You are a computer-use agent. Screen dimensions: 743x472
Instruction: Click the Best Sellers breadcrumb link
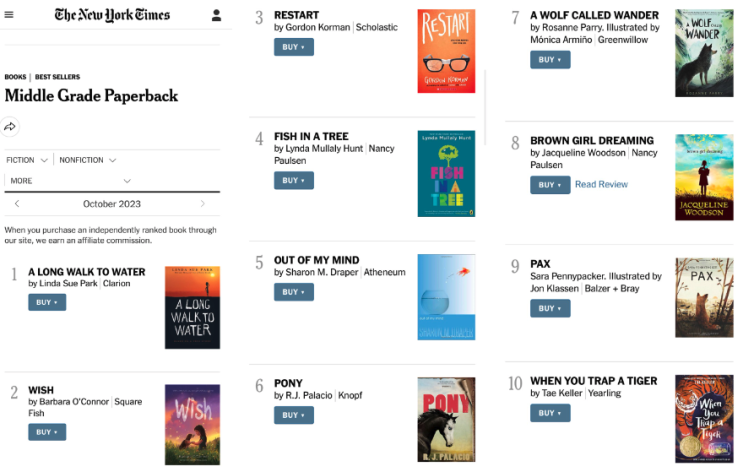point(56,77)
